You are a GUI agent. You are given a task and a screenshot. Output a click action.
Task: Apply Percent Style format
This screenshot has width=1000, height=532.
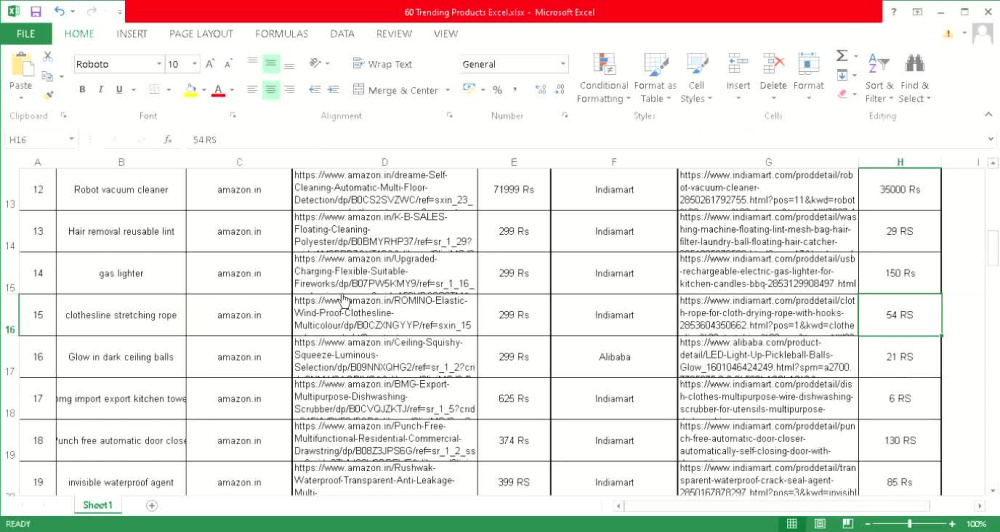pos(497,90)
